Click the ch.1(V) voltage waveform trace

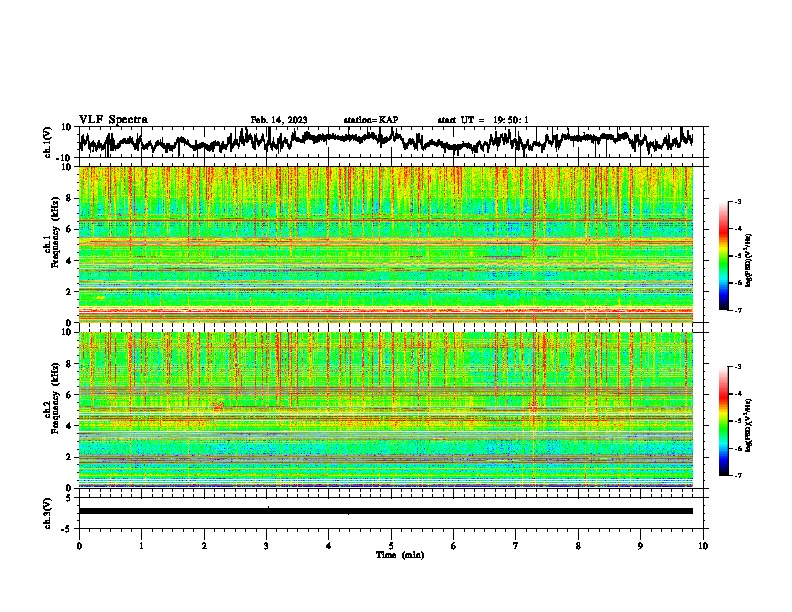(386, 141)
